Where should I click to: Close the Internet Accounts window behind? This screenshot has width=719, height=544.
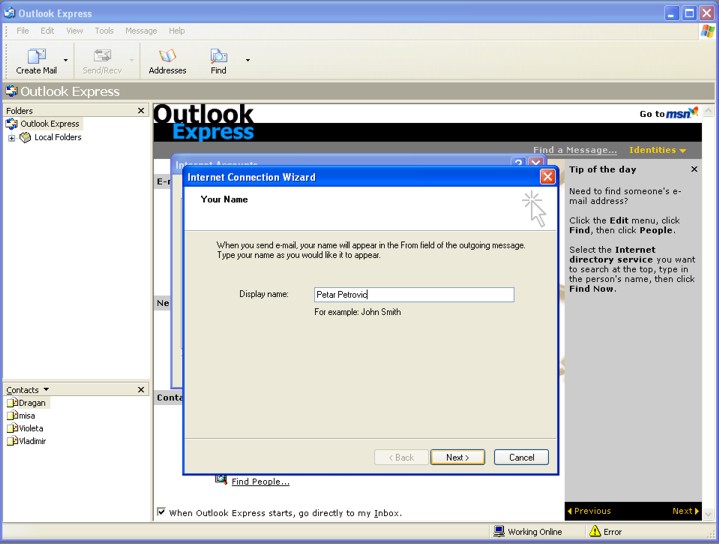535,162
